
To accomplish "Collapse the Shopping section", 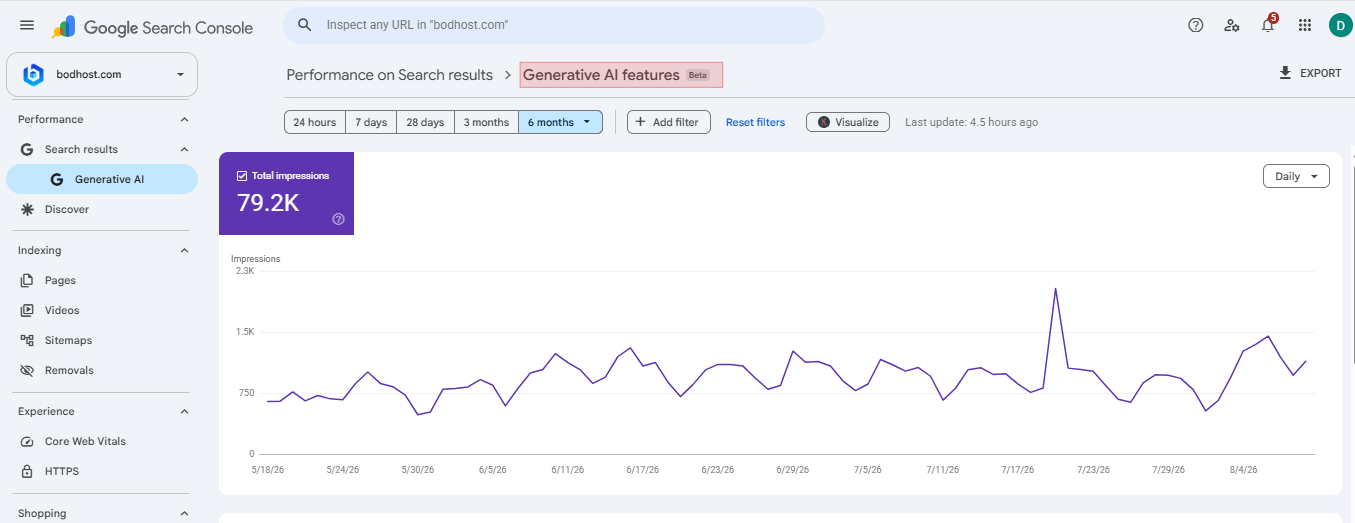I will (x=184, y=513).
